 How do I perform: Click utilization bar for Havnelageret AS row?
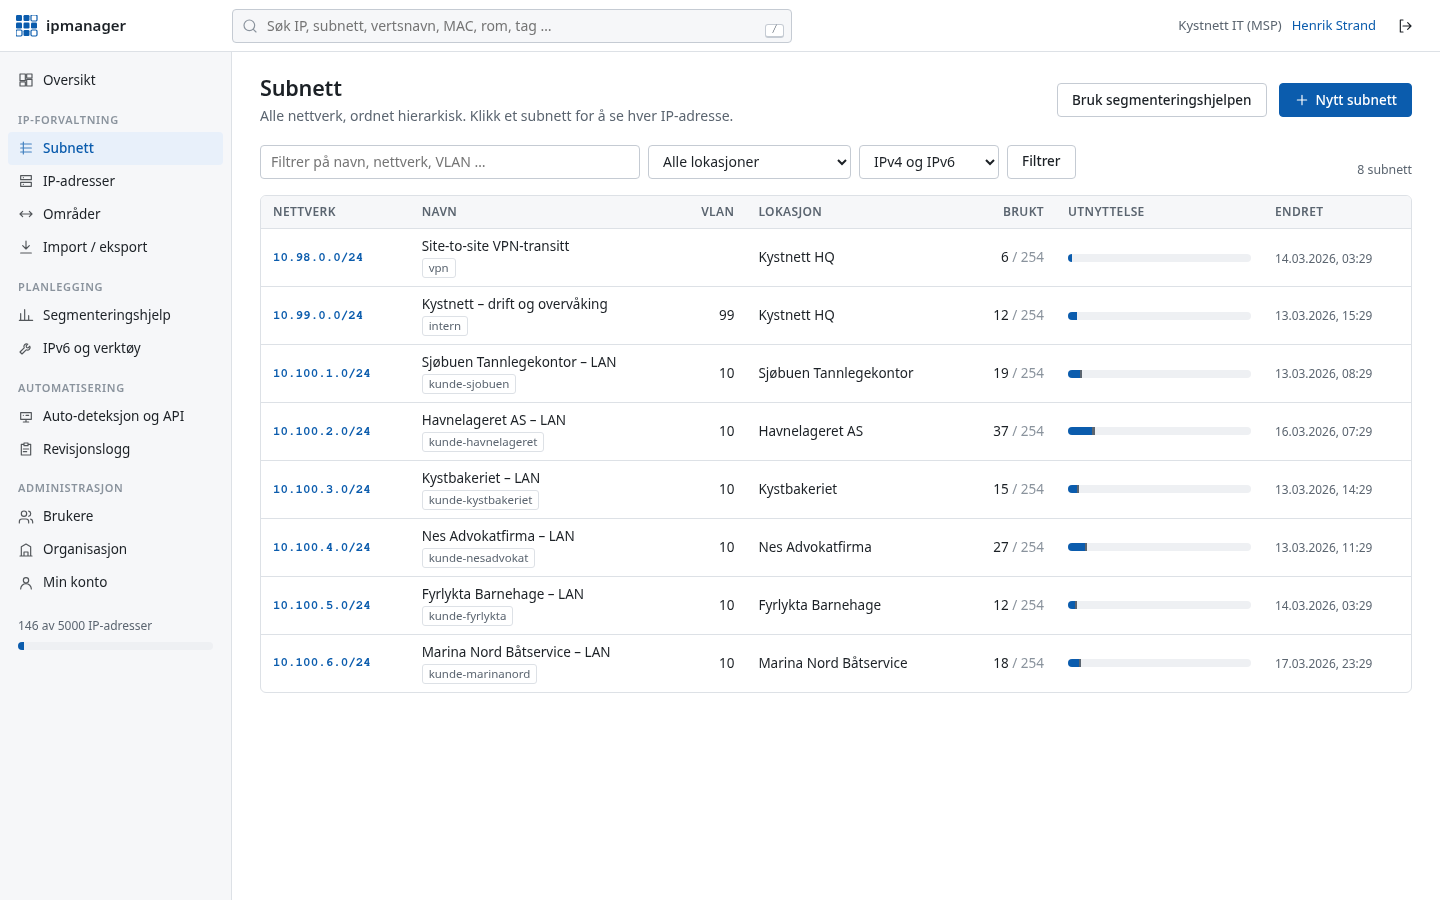click(1159, 431)
